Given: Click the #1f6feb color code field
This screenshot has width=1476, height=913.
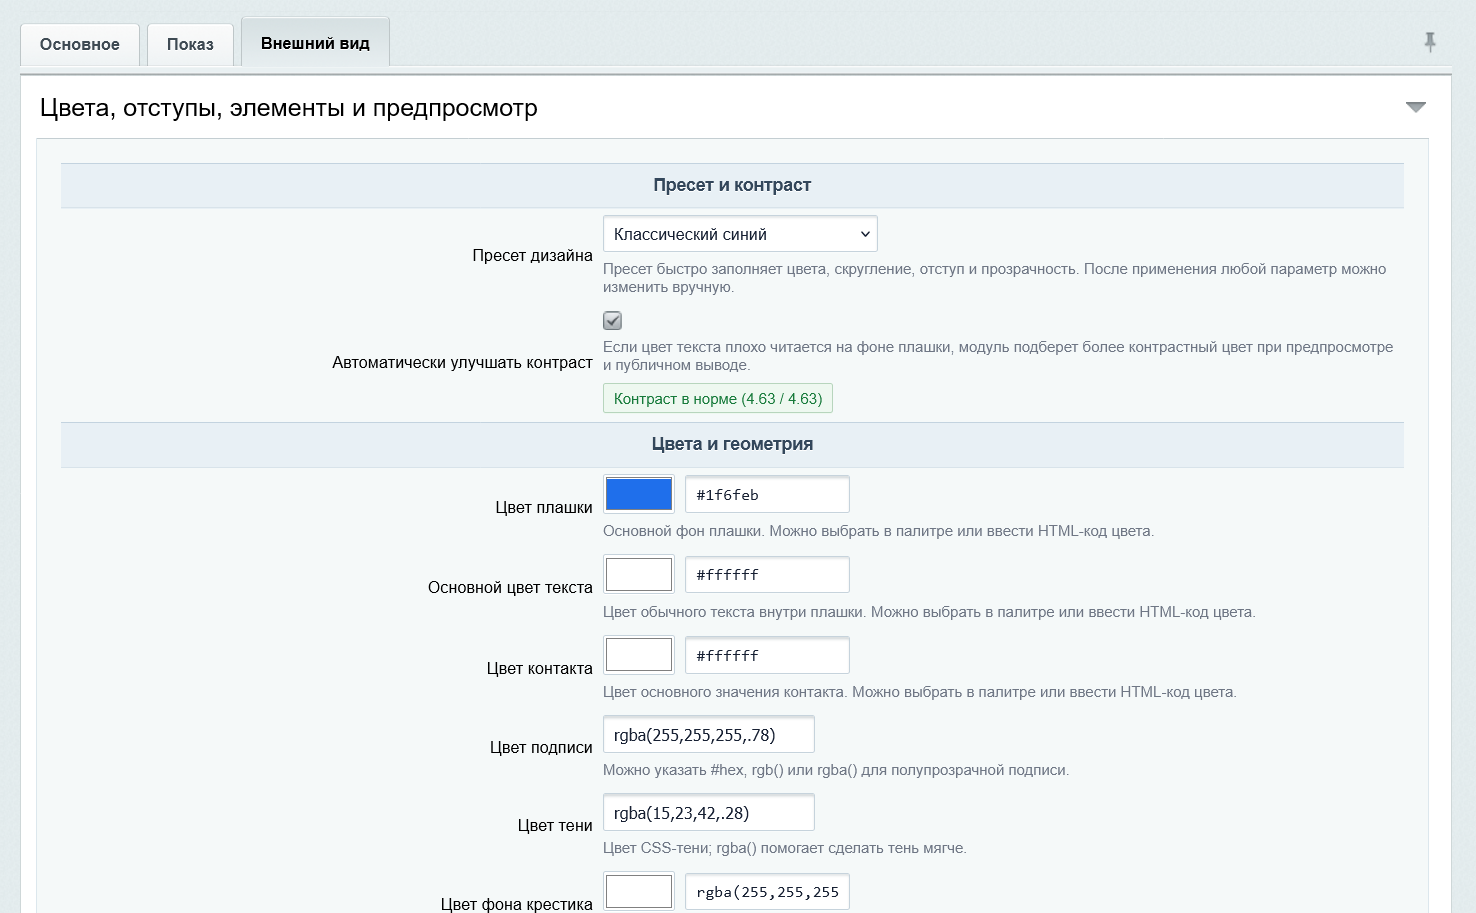Looking at the screenshot, I should click(767, 494).
